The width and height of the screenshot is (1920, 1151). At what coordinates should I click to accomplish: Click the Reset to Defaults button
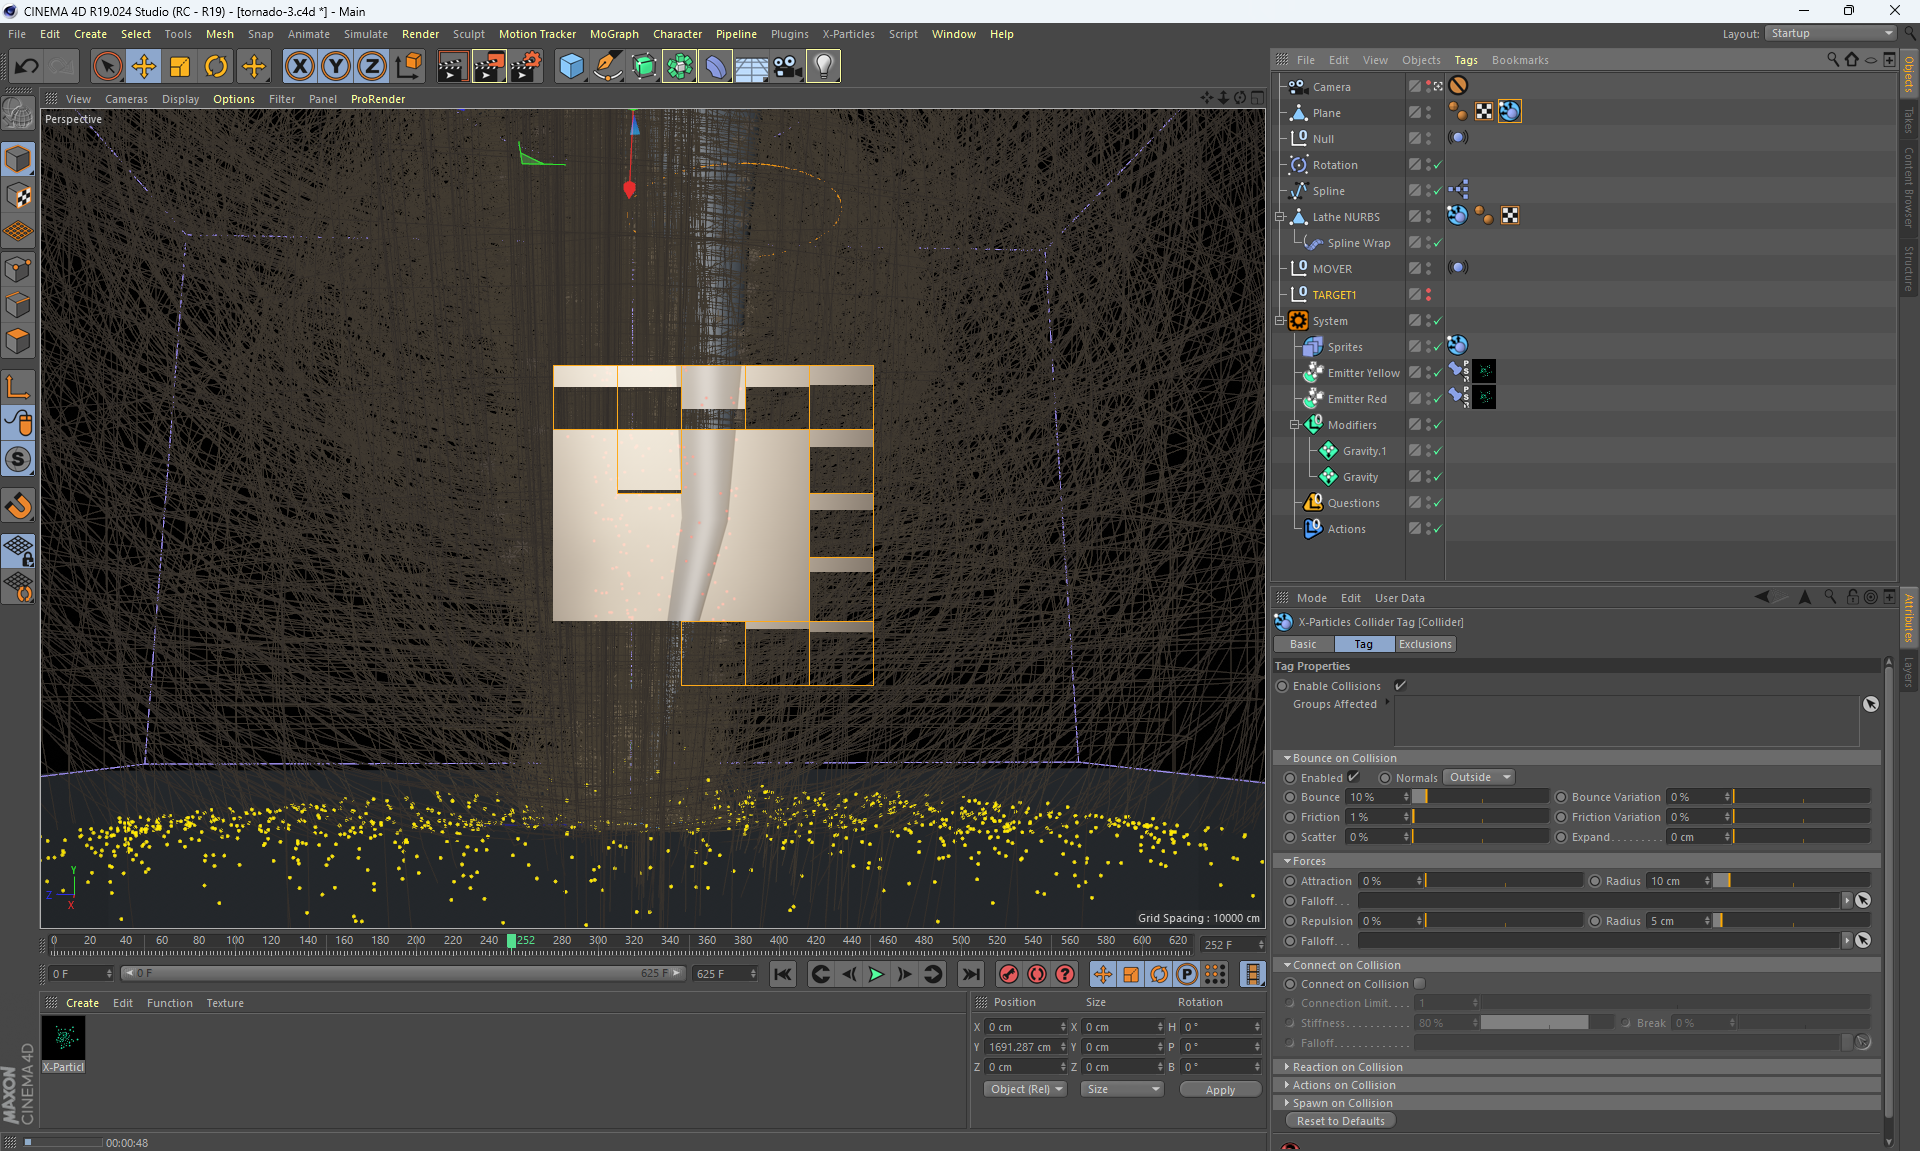(x=1340, y=1121)
